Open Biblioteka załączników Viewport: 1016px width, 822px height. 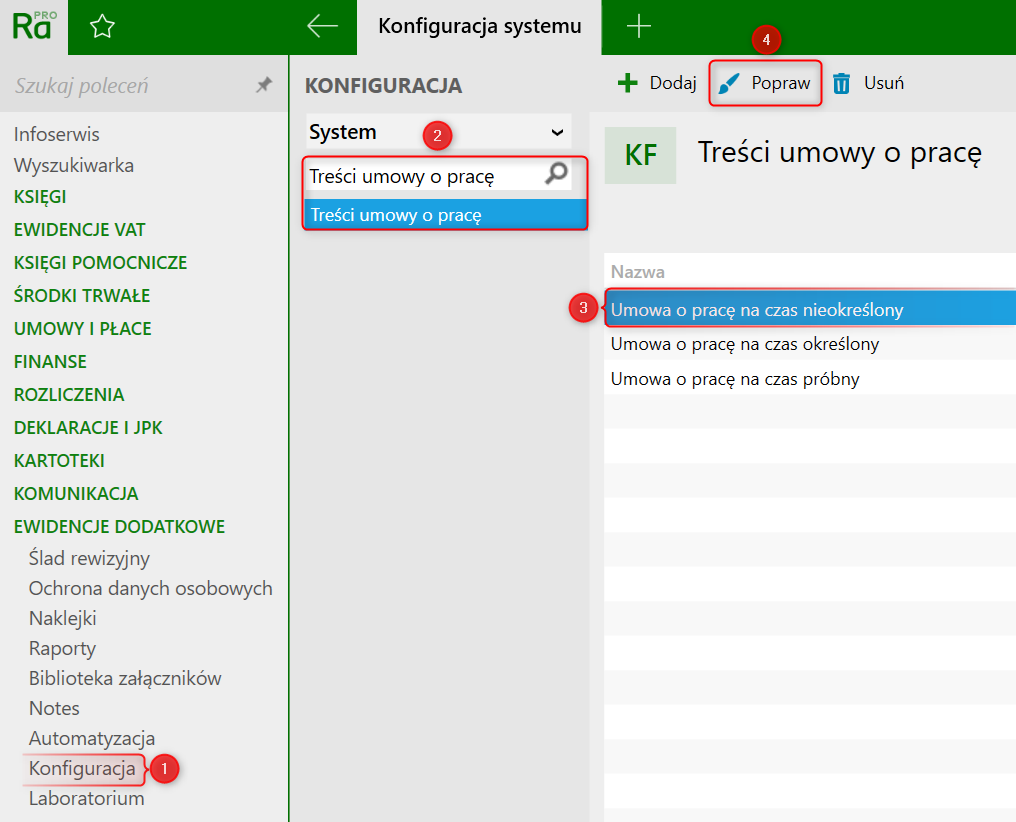[125, 678]
